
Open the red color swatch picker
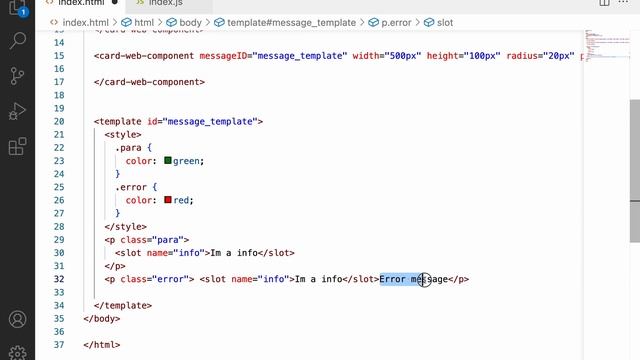[x=168, y=200]
